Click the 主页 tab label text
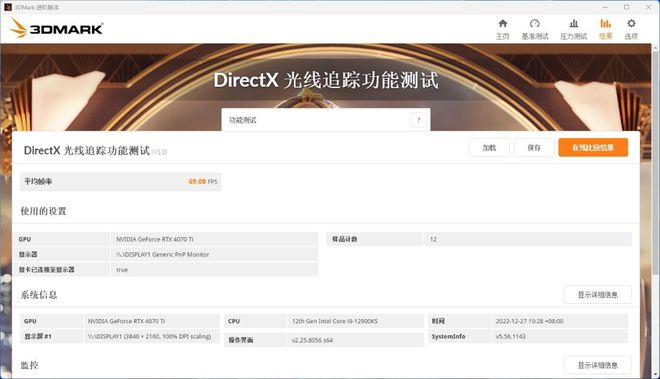660x379 pixels. tap(503, 36)
